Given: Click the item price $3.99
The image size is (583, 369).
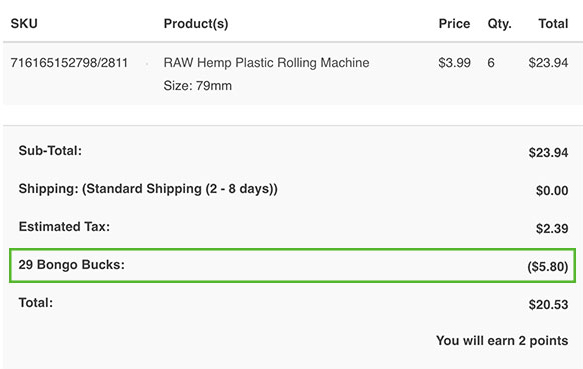Looking at the screenshot, I should [x=454, y=62].
